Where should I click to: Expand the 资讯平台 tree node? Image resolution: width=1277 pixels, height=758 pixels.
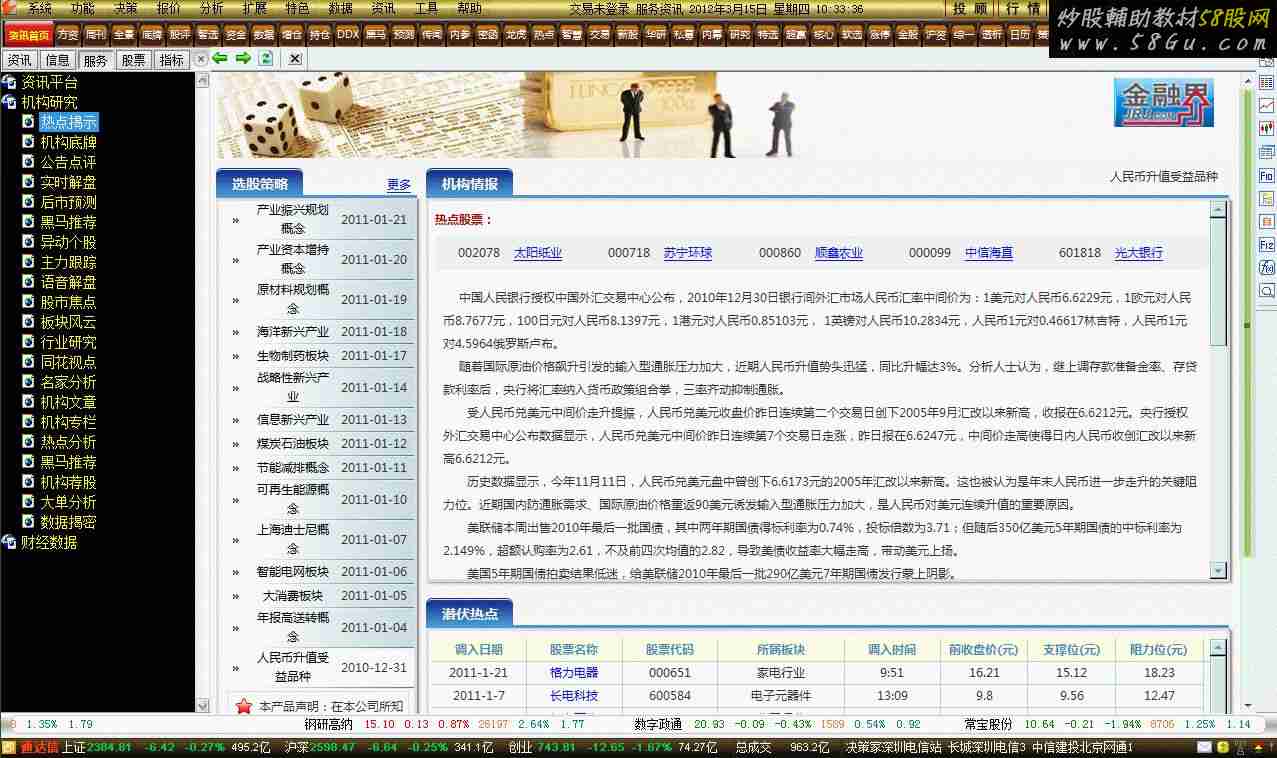[x=9, y=82]
